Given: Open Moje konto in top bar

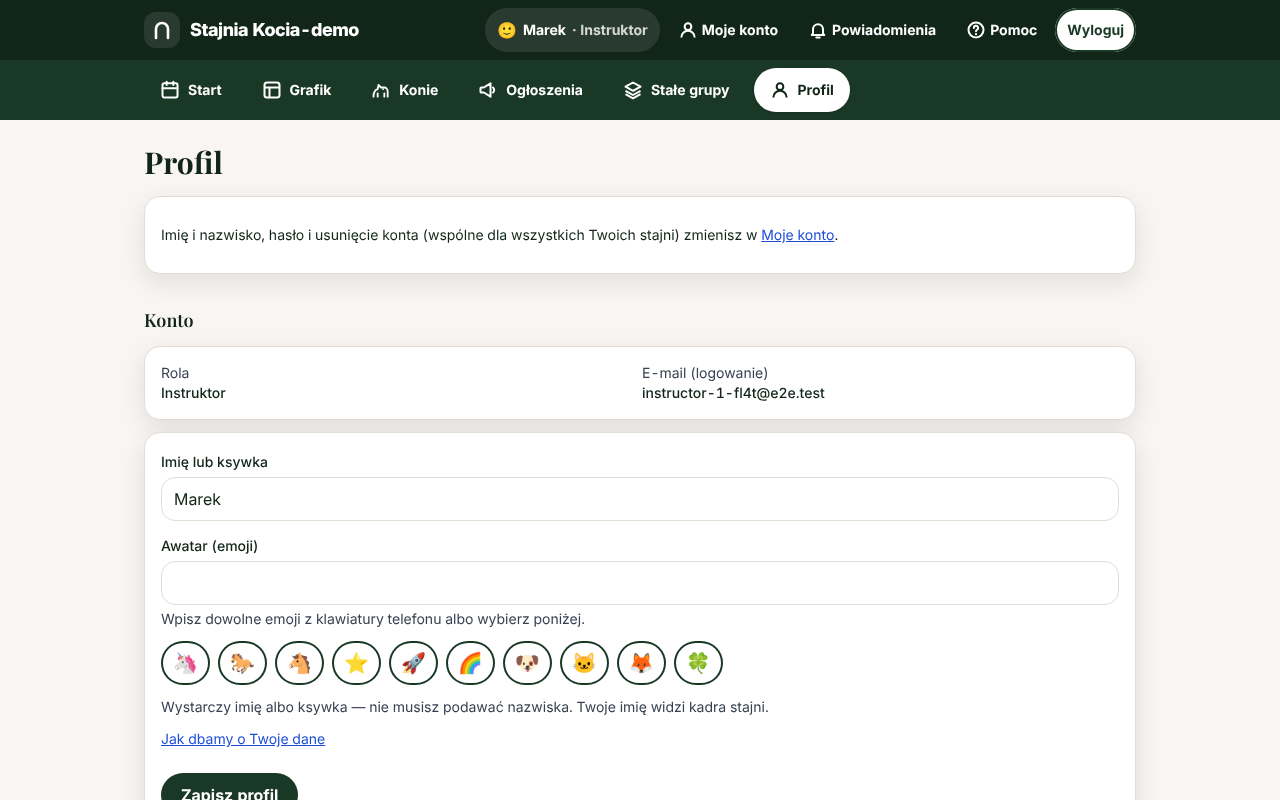Looking at the screenshot, I should [x=729, y=30].
